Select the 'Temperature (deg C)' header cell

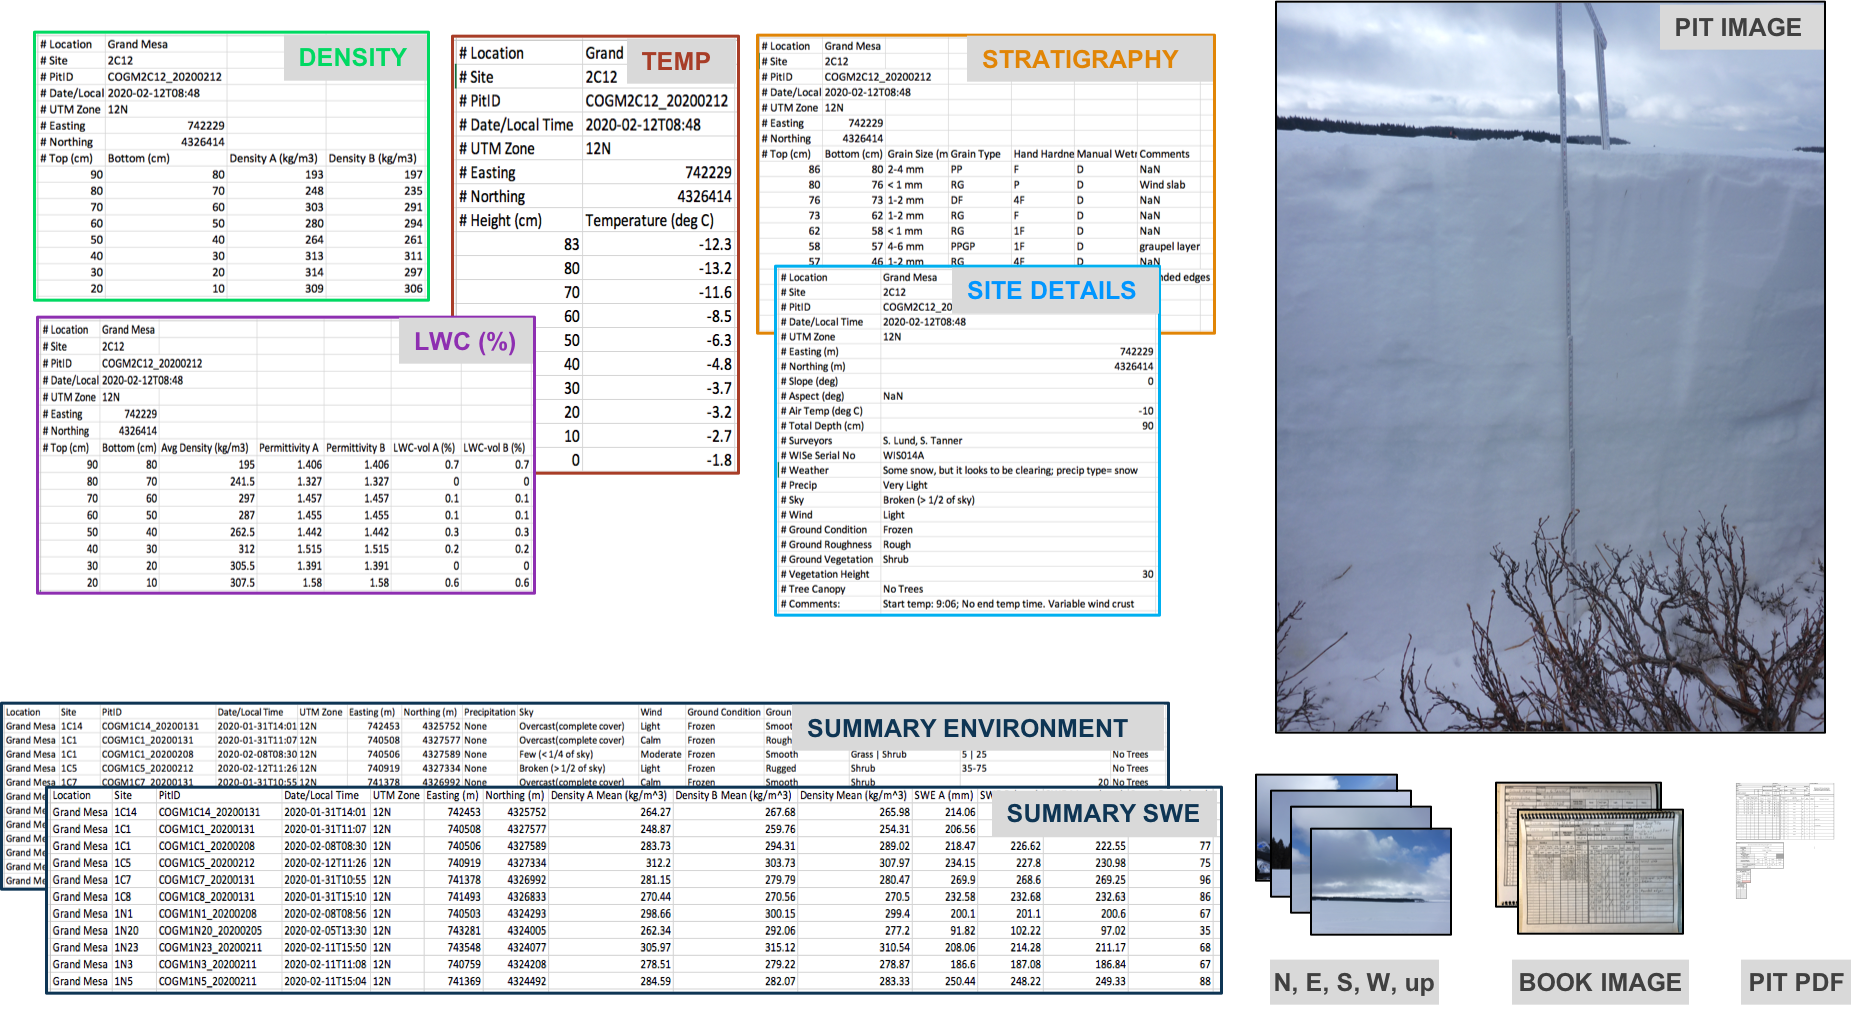[650, 220]
